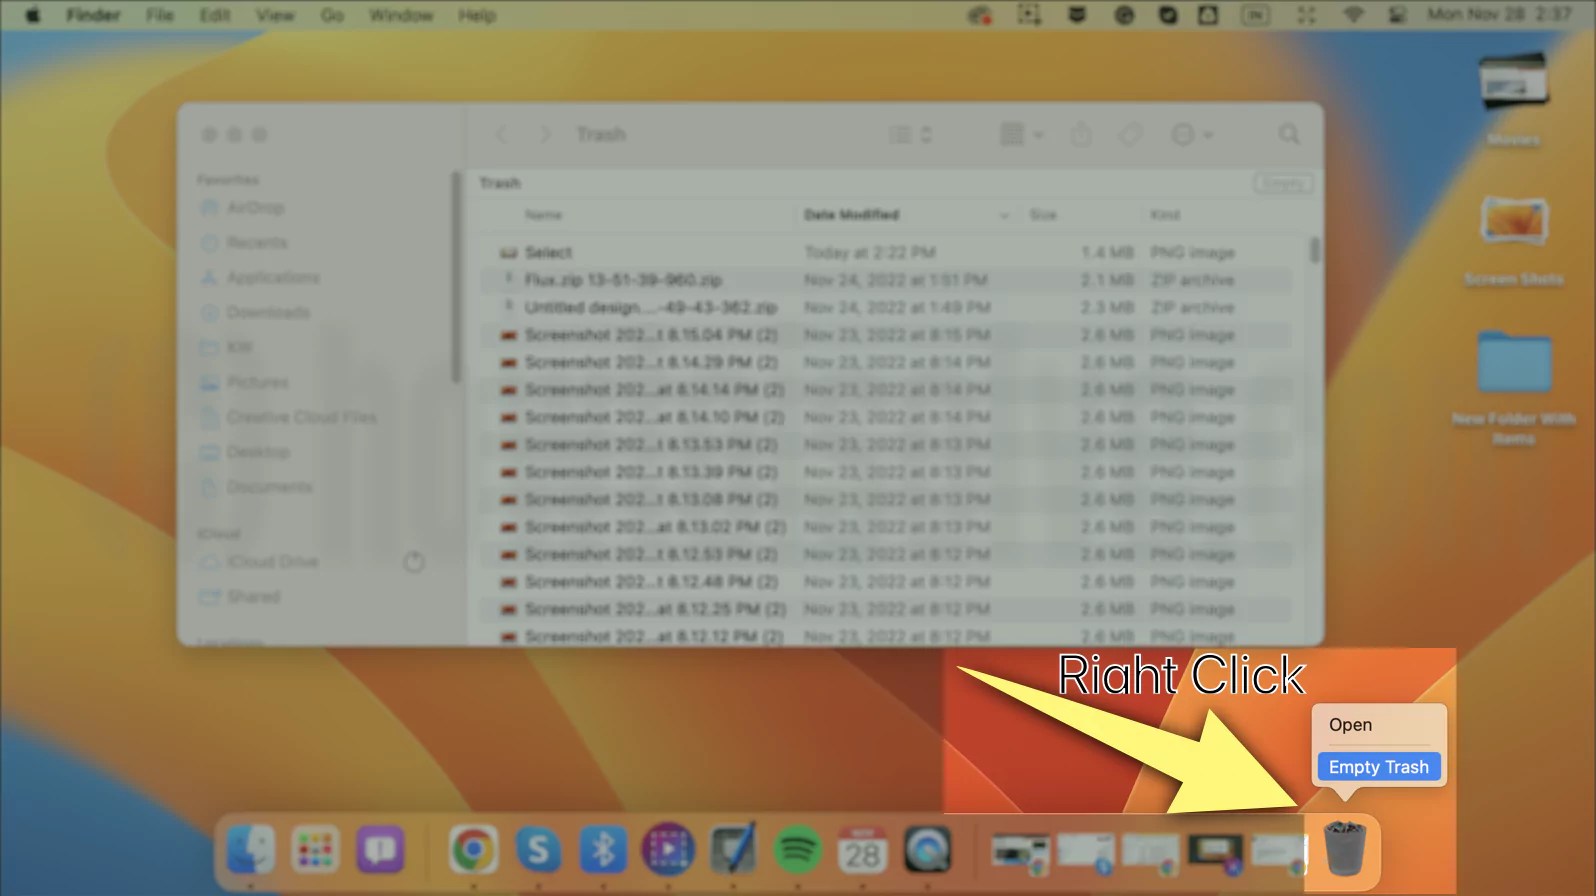The image size is (1596, 896).
Task: Open Creative Cloud Files in the sidebar
Action: 289,418
